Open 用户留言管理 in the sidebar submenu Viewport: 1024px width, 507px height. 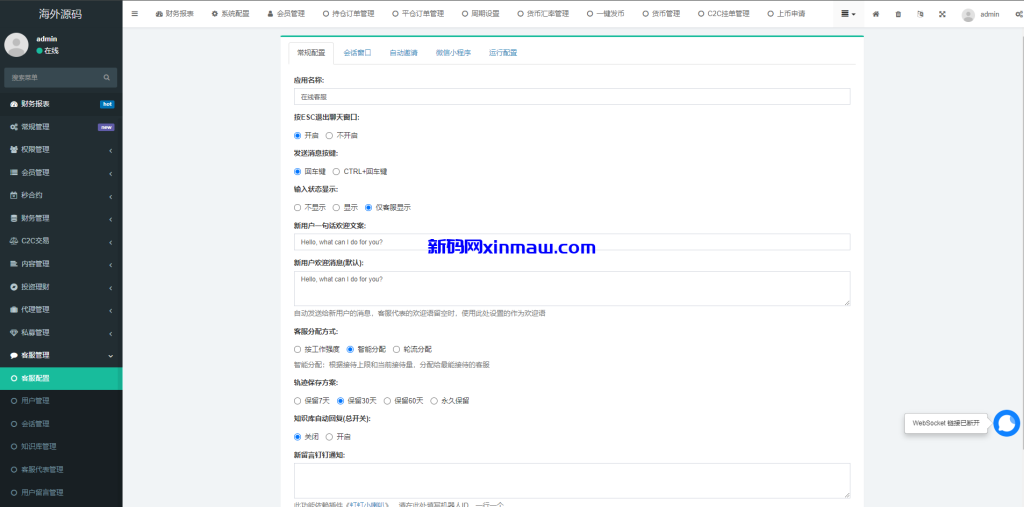pos(61,493)
